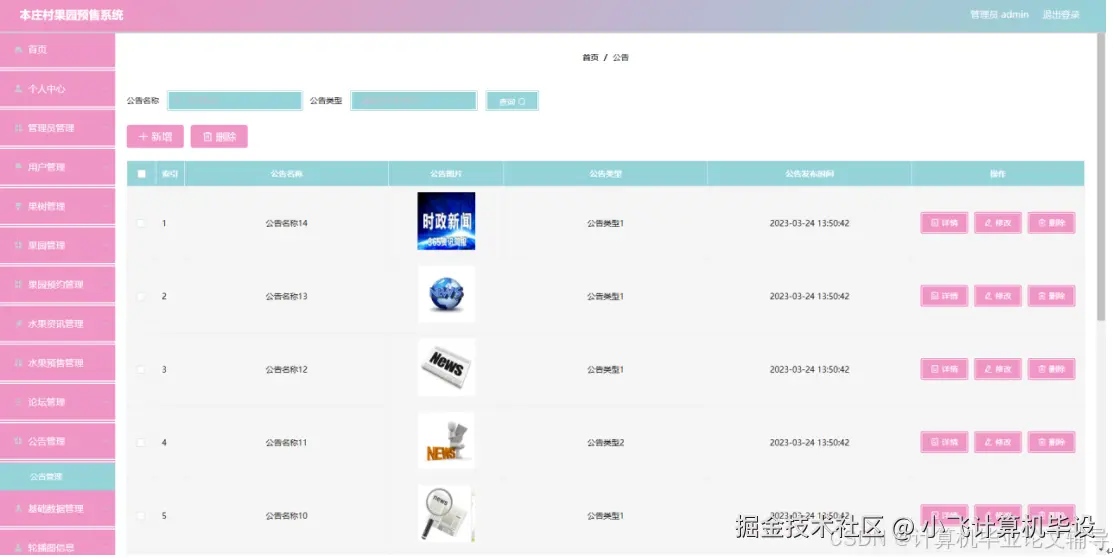Click the icon beside 论坛管理
Viewport: 1113px width, 558px height.
18,402
